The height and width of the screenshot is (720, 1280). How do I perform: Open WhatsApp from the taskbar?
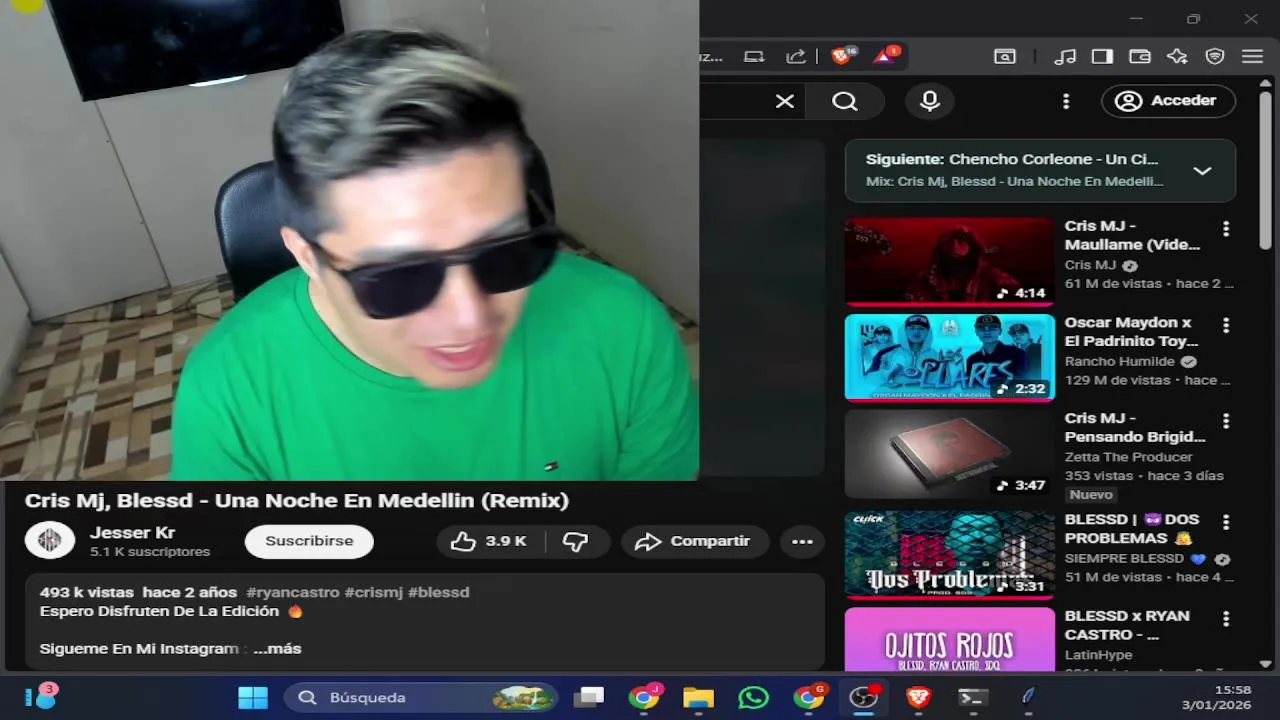click(x=753, y=697)
